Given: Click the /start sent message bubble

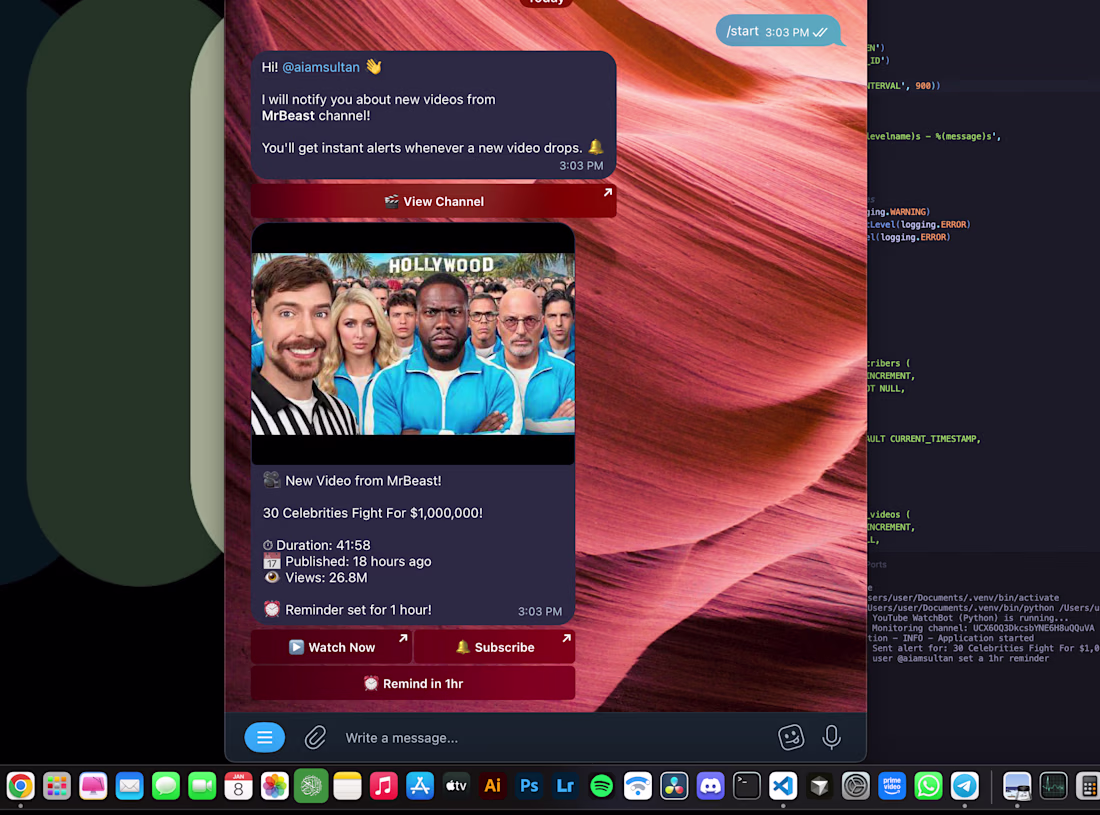Looking at the screenshot, I should point(778,32).
